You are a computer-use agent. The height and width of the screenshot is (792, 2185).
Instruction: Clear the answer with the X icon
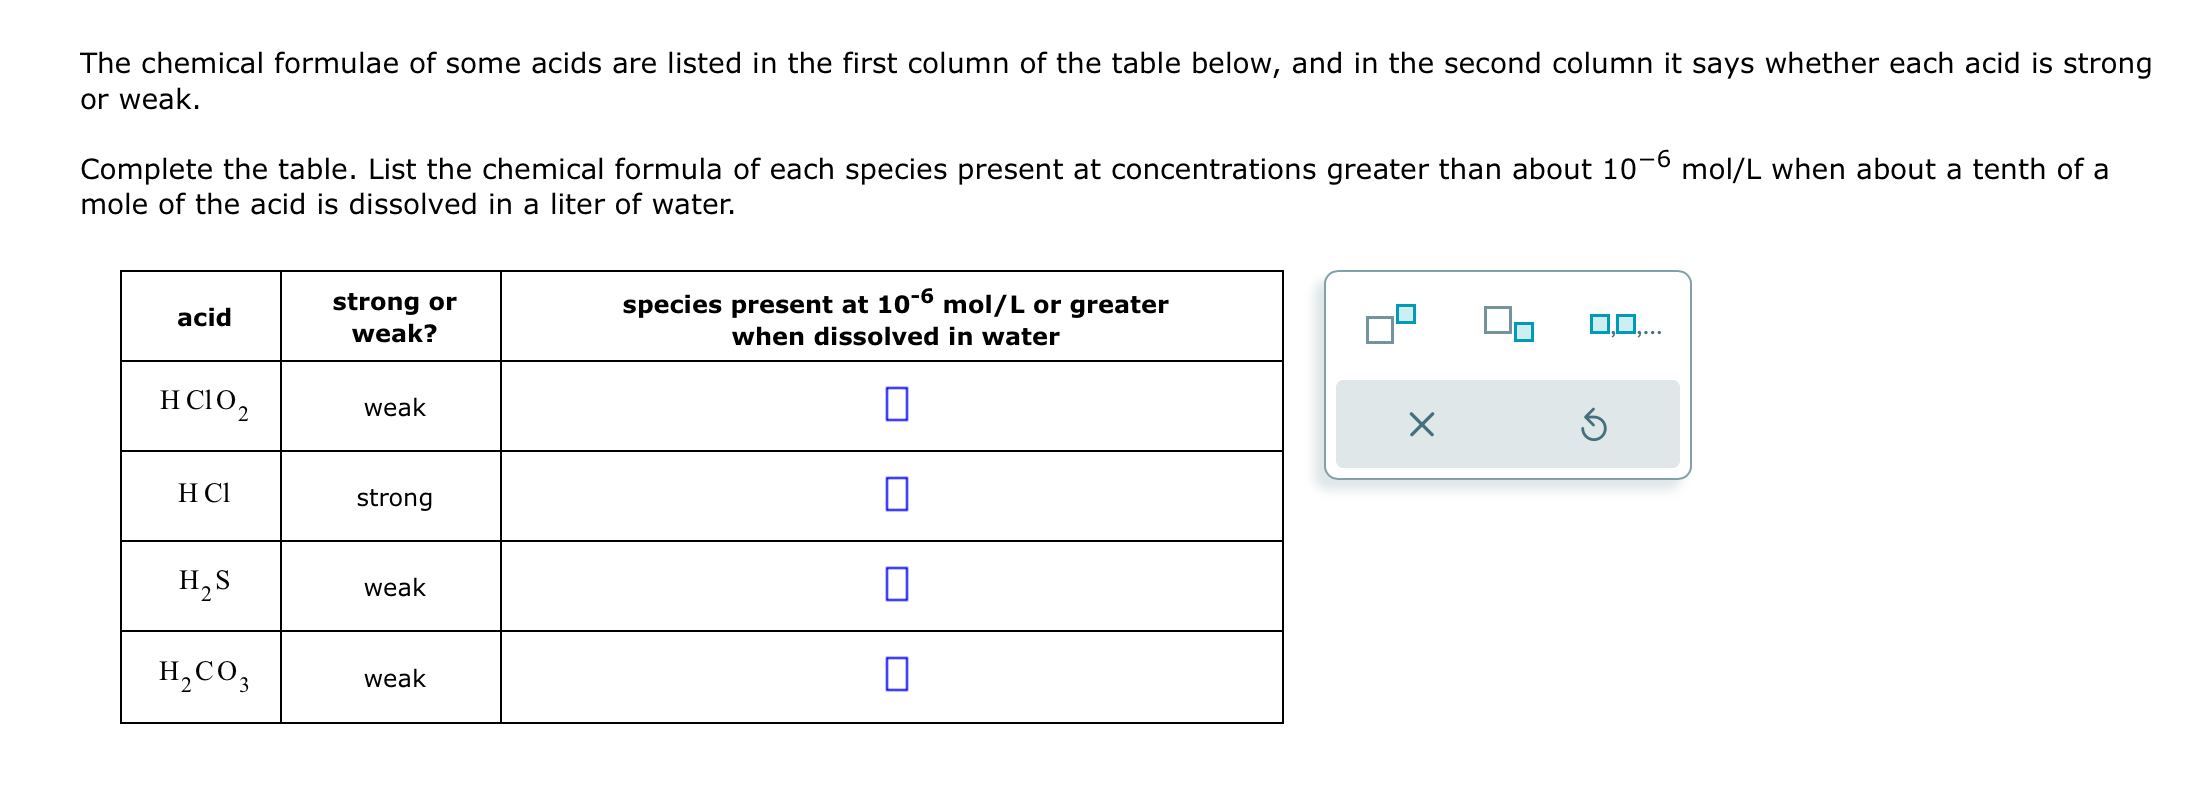click(x=1421, y=425)
